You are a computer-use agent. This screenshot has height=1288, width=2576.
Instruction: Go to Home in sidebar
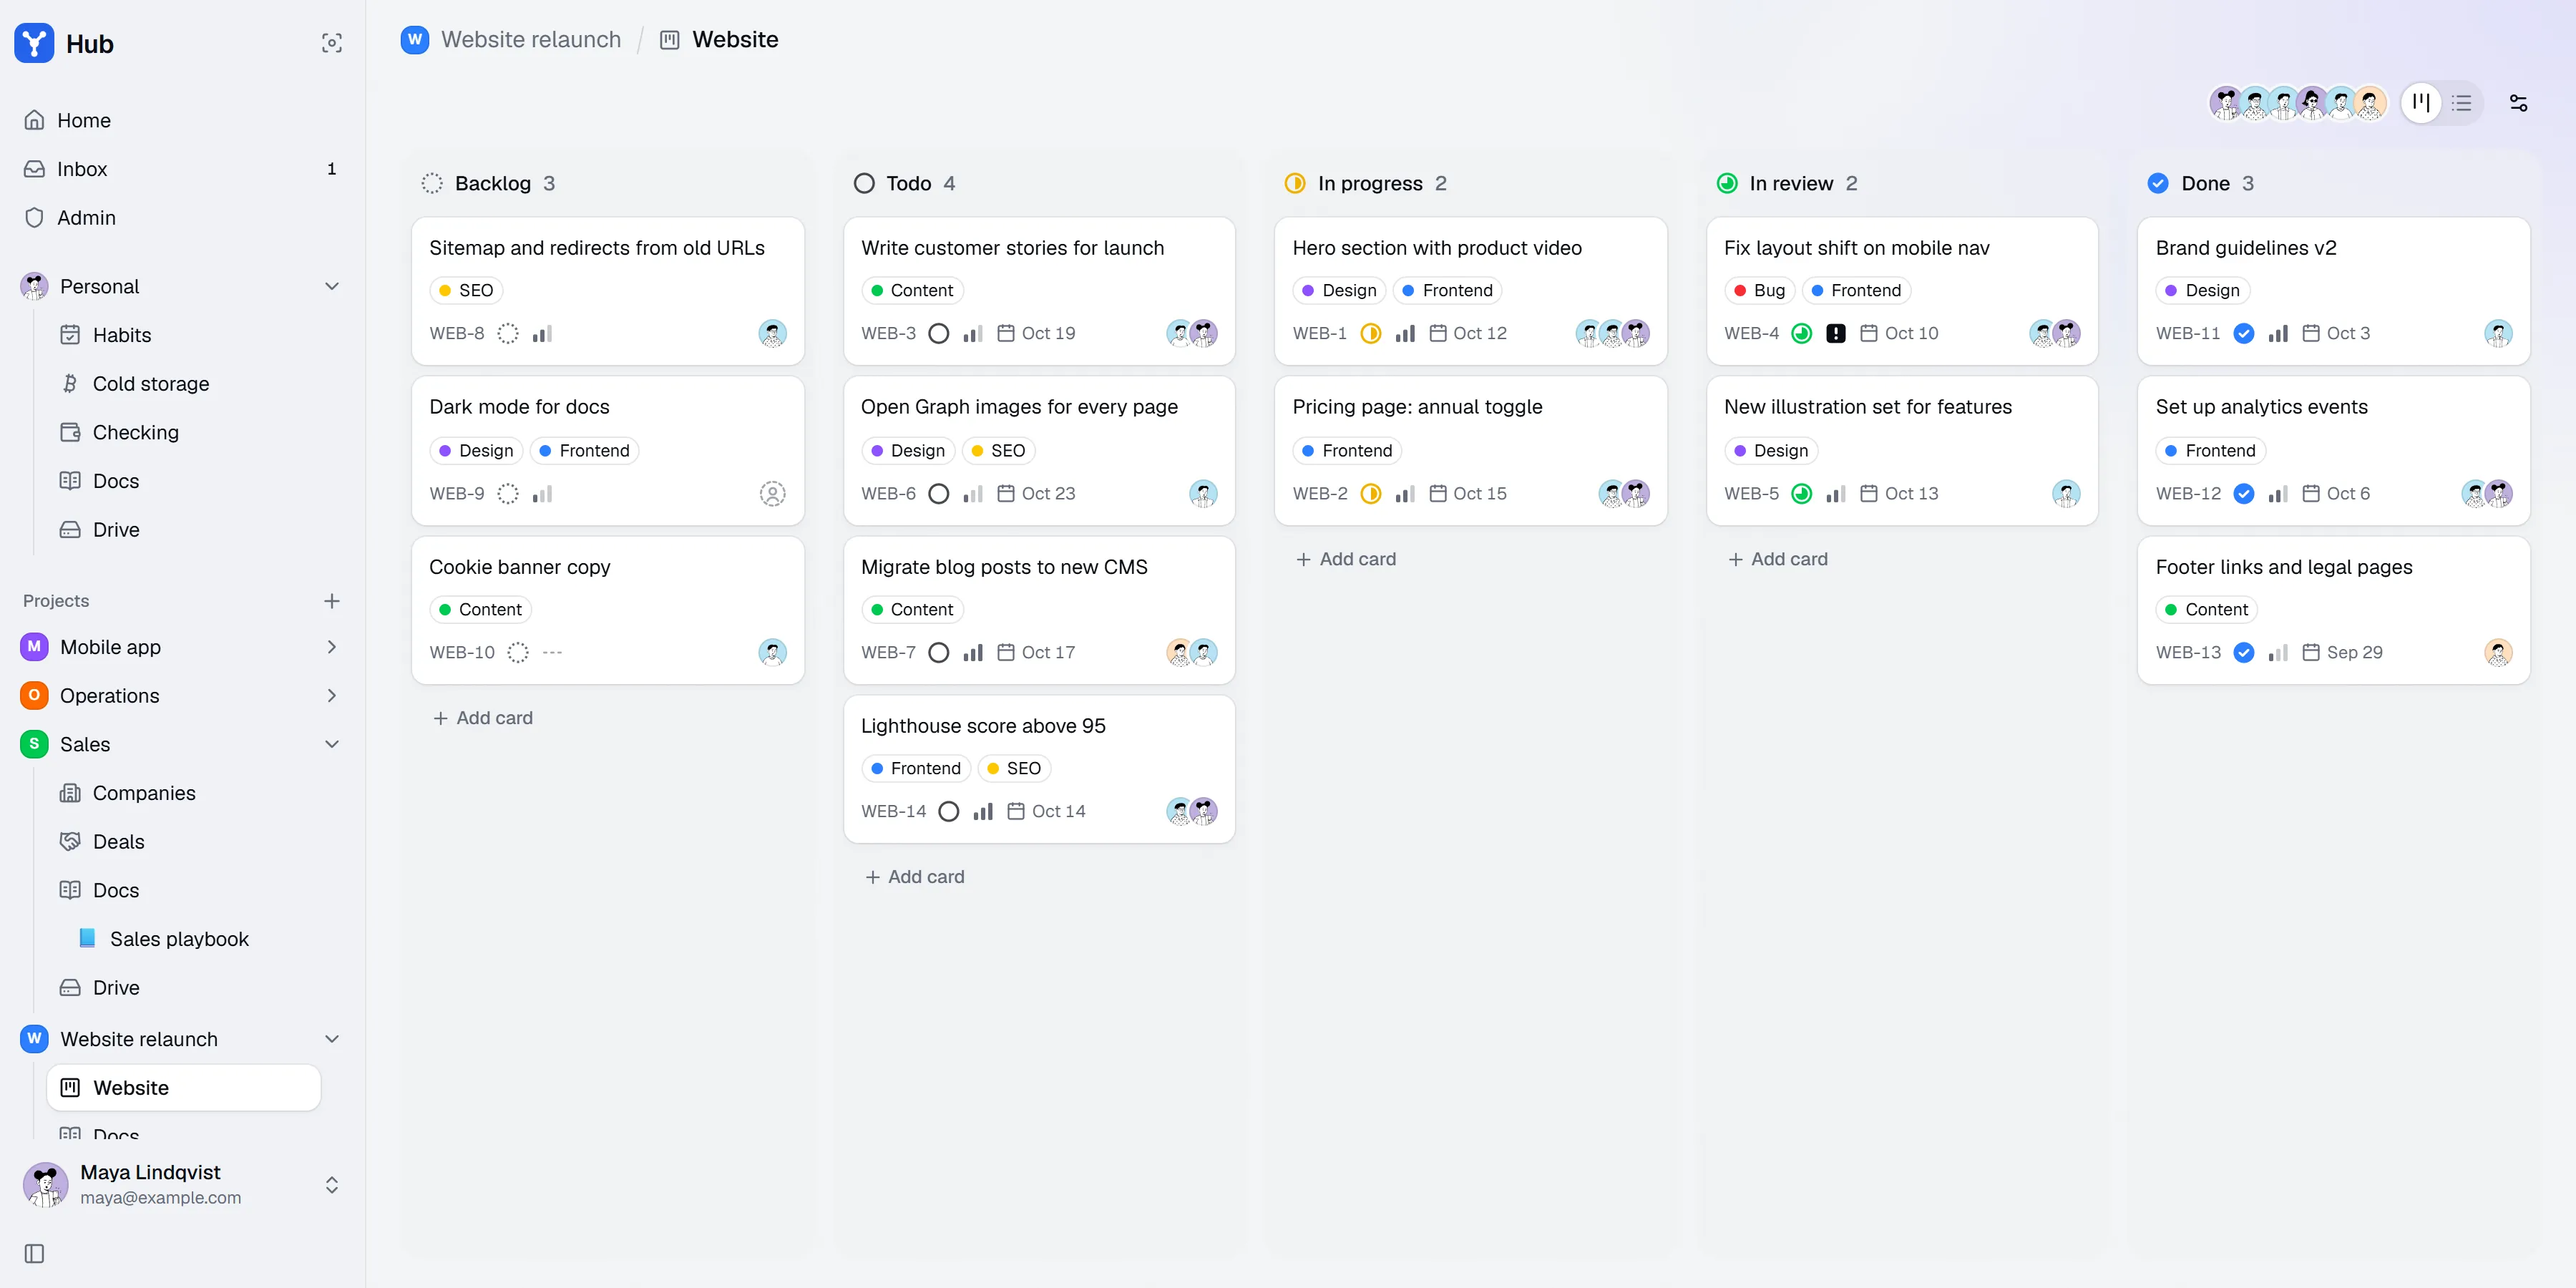click(183, 120)
